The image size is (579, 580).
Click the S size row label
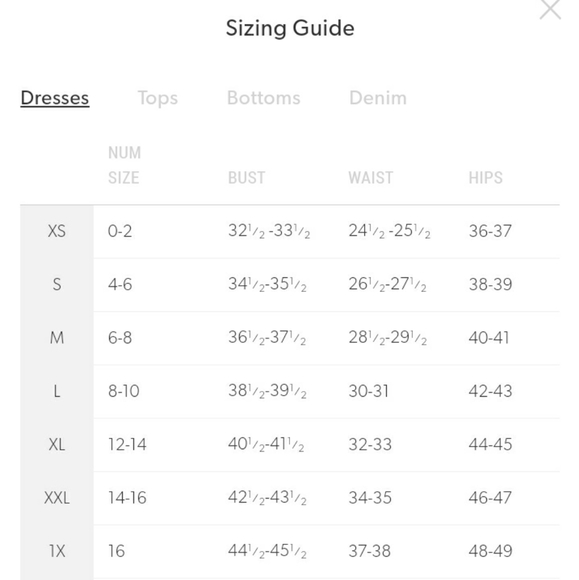[x=57, y=284]
